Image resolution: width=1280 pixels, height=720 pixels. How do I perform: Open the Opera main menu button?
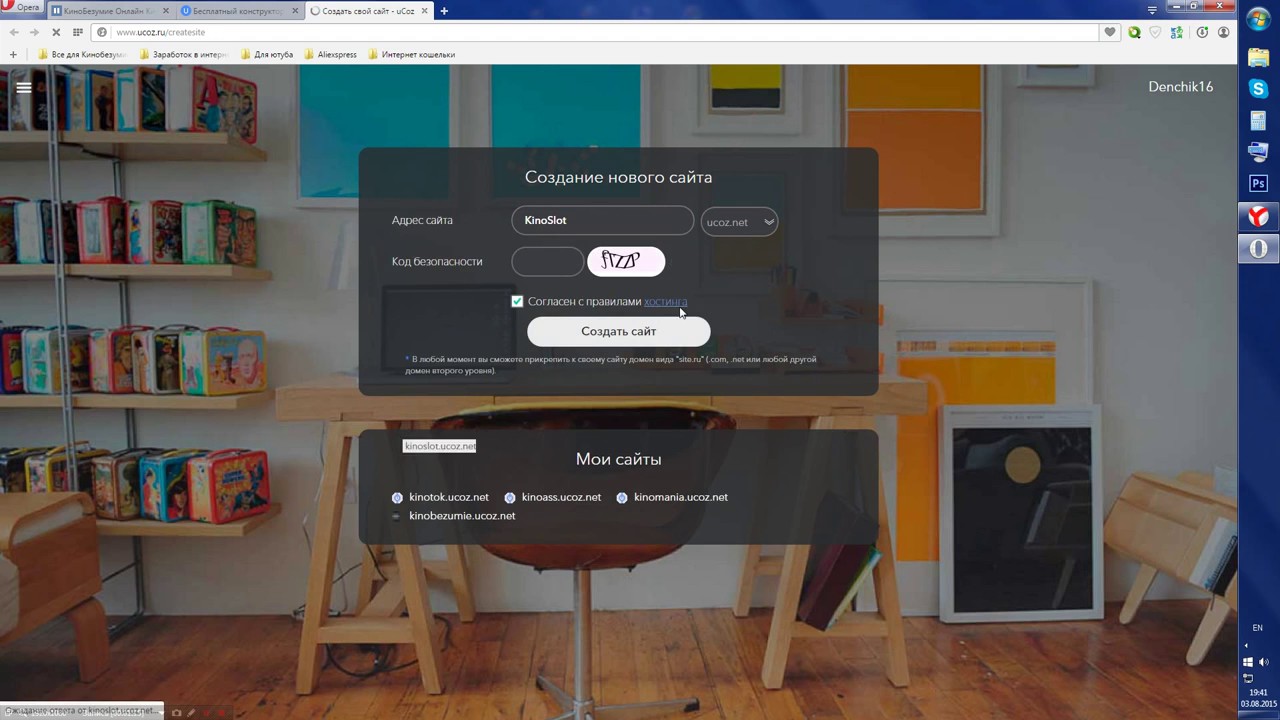[21, 8]
